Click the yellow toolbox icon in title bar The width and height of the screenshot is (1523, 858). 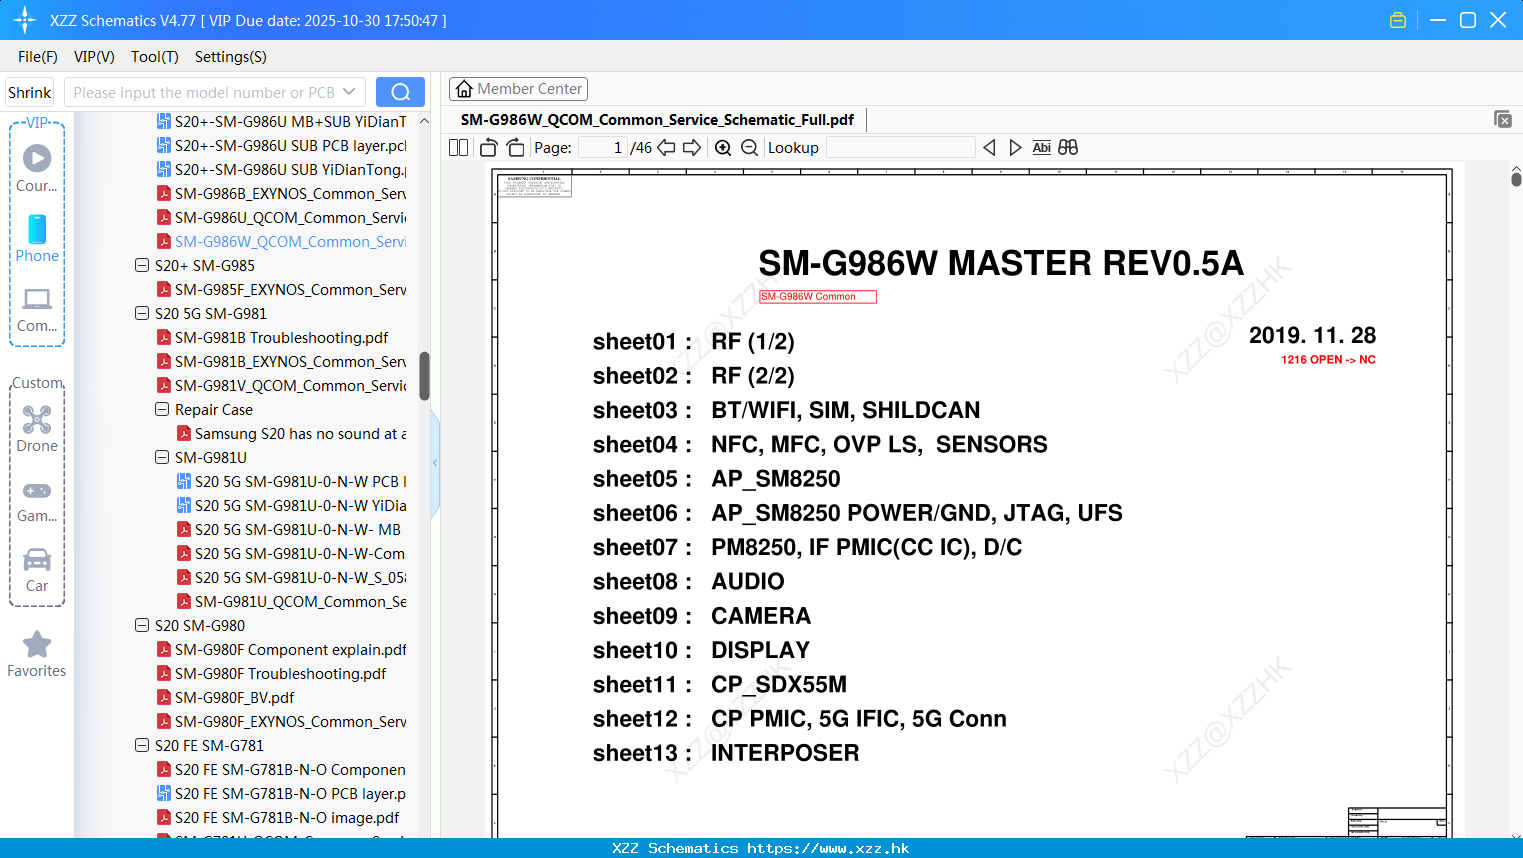(x=1398, y=20)
